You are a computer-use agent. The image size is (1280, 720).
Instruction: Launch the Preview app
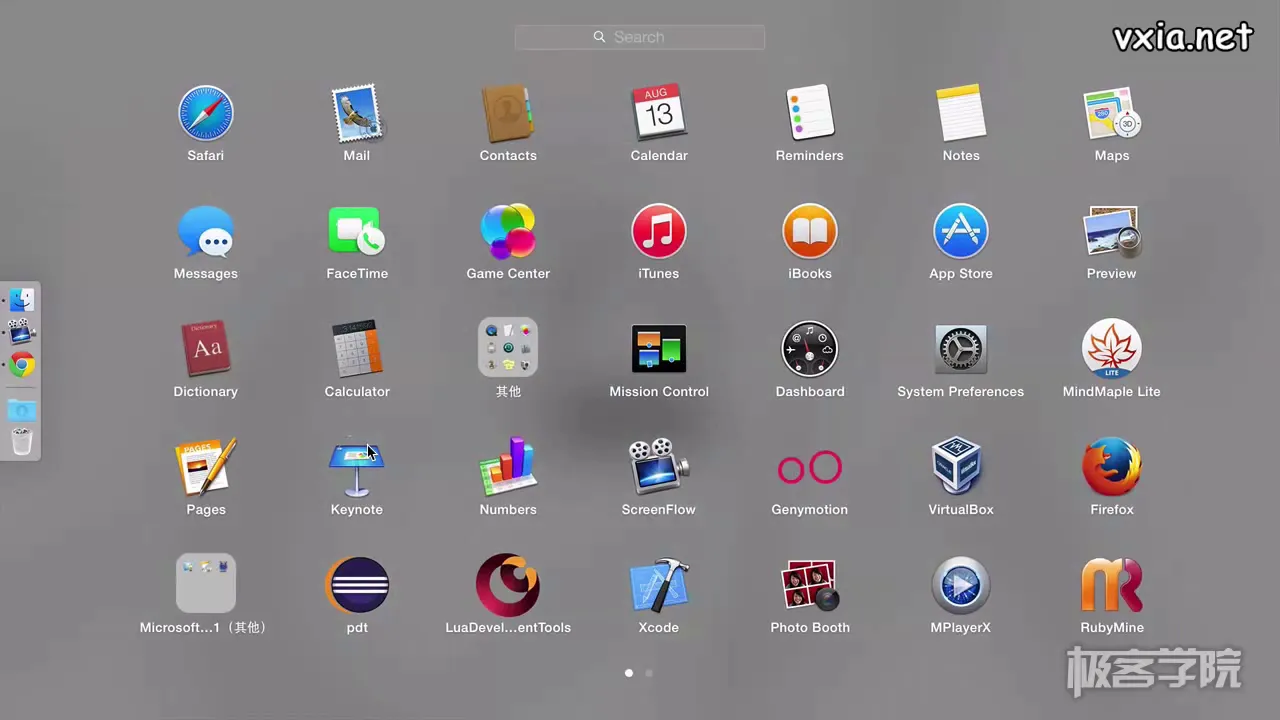click(1112, 231)
